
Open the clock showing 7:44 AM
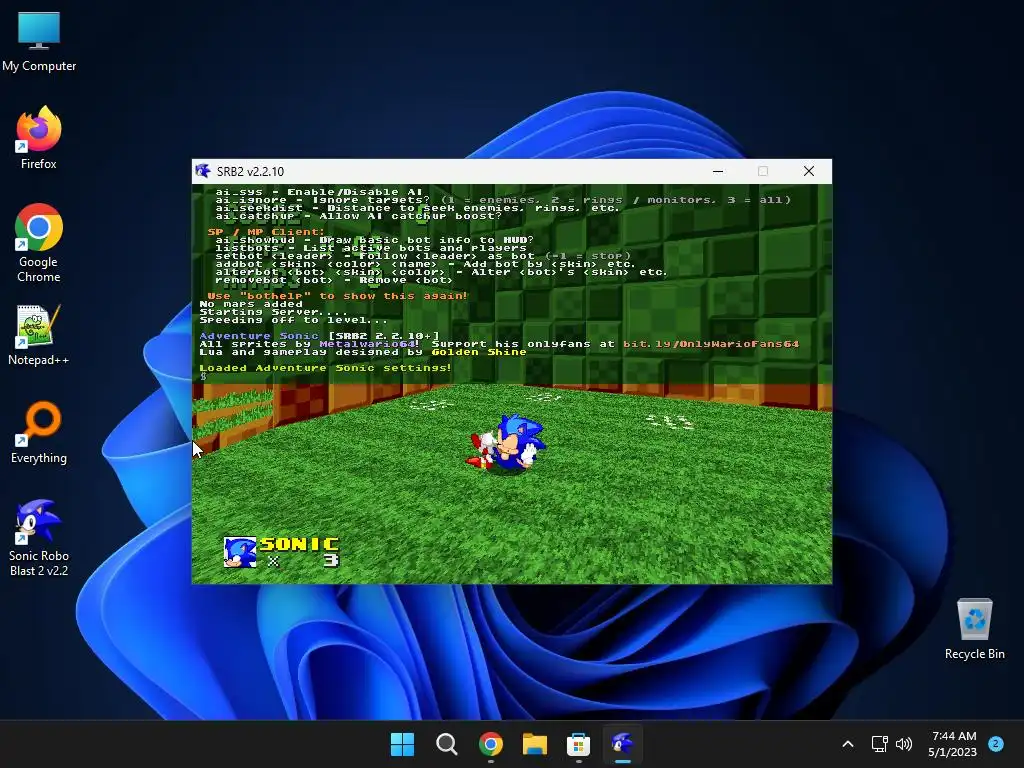(953, 744)
